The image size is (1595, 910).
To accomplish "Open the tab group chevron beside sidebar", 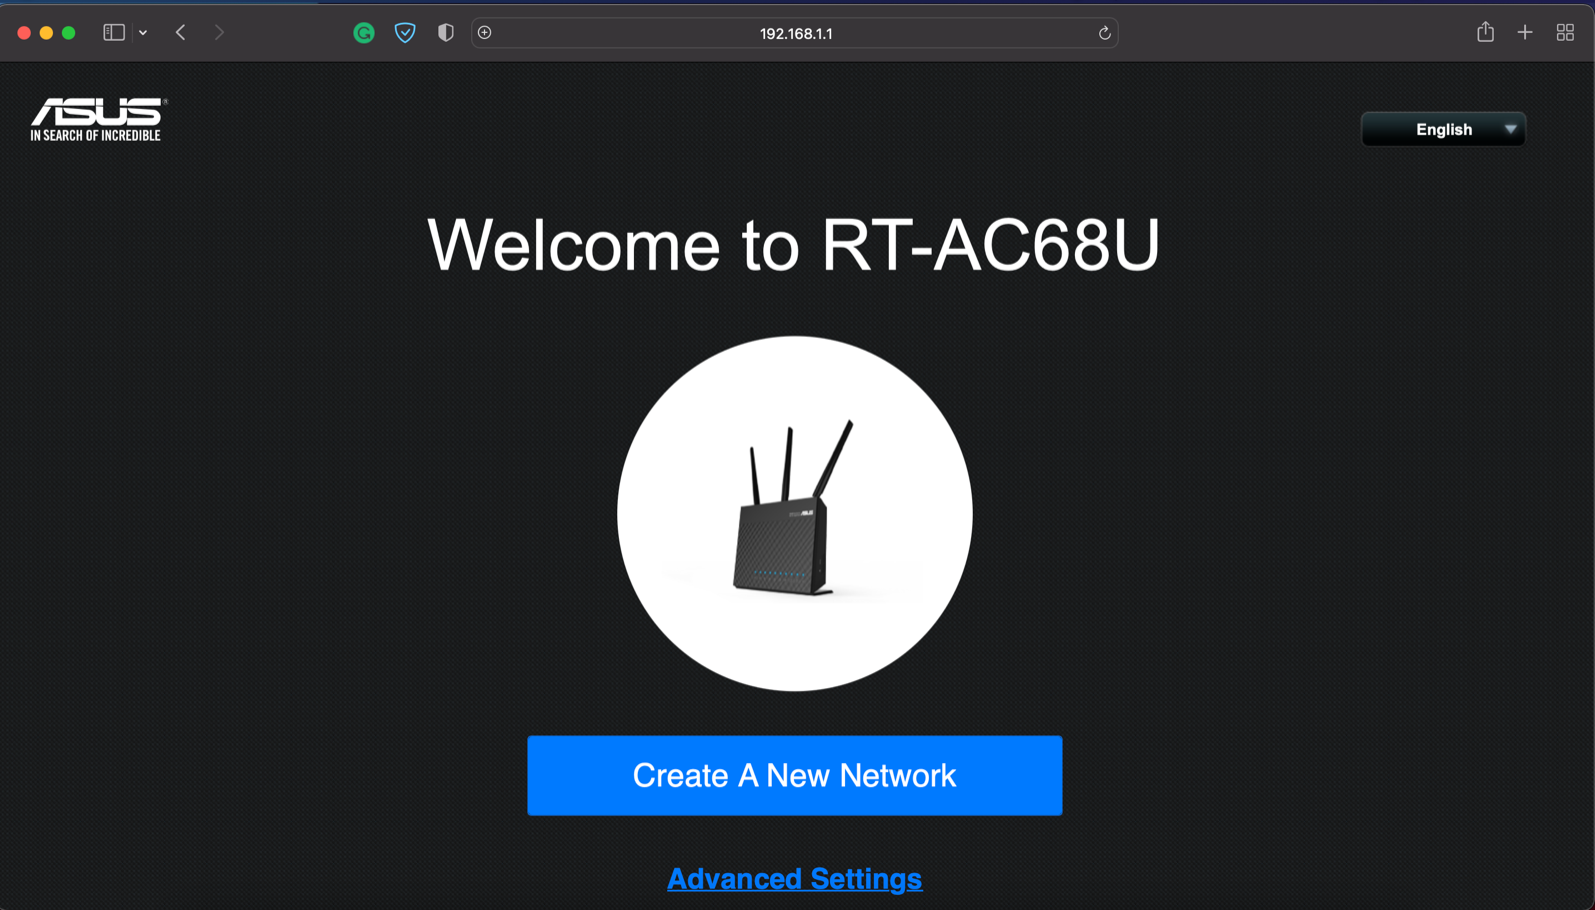I will click(x=143, y=33).
